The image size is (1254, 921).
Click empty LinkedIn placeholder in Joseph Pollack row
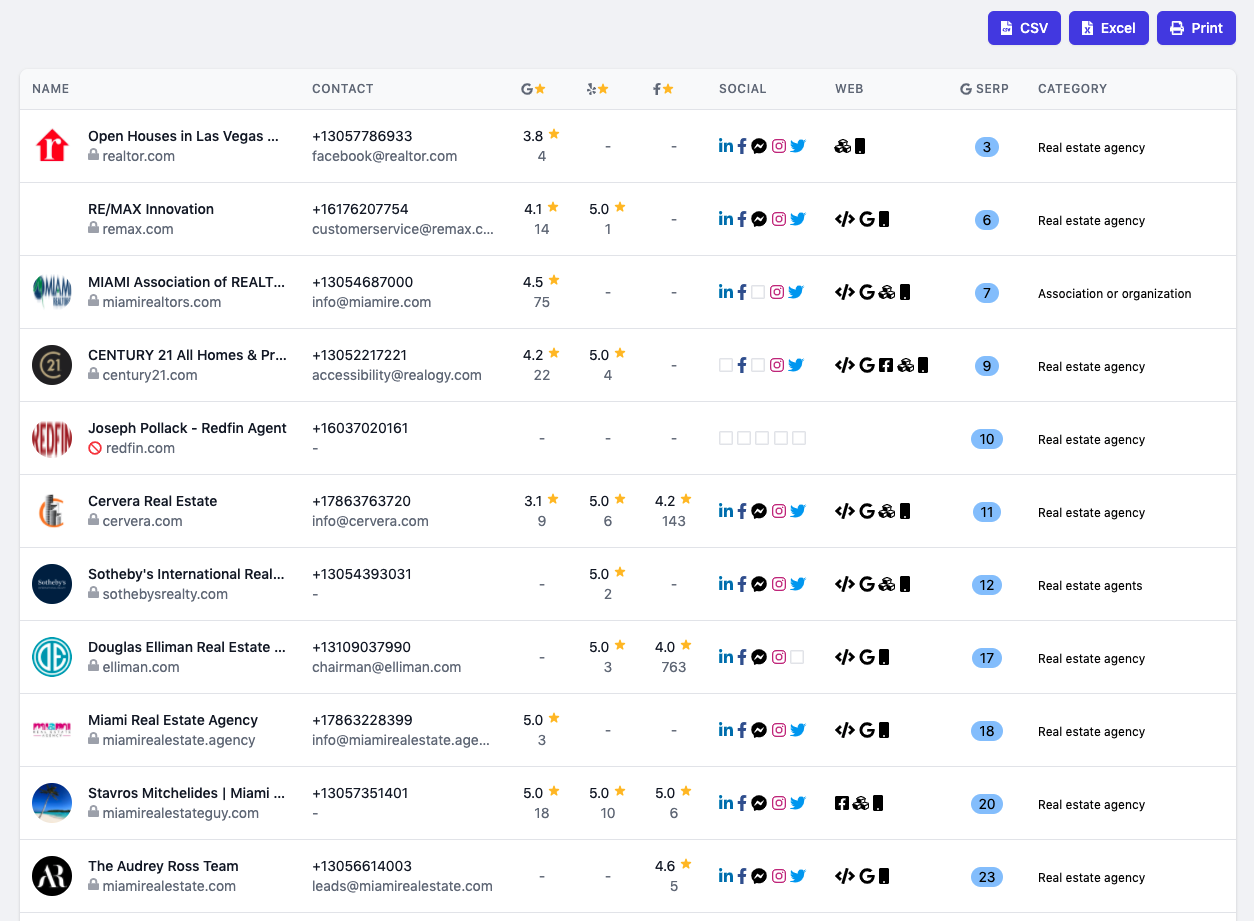click(x=726, y=438)
